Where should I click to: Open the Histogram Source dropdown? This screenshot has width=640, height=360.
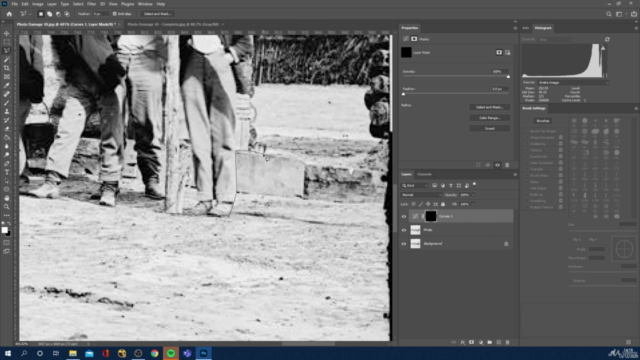pyautogui.click(x=573, y=82)
